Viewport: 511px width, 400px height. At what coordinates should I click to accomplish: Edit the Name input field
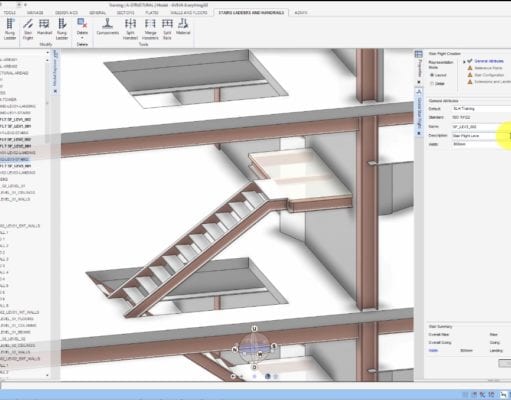(x=481, y=127)
